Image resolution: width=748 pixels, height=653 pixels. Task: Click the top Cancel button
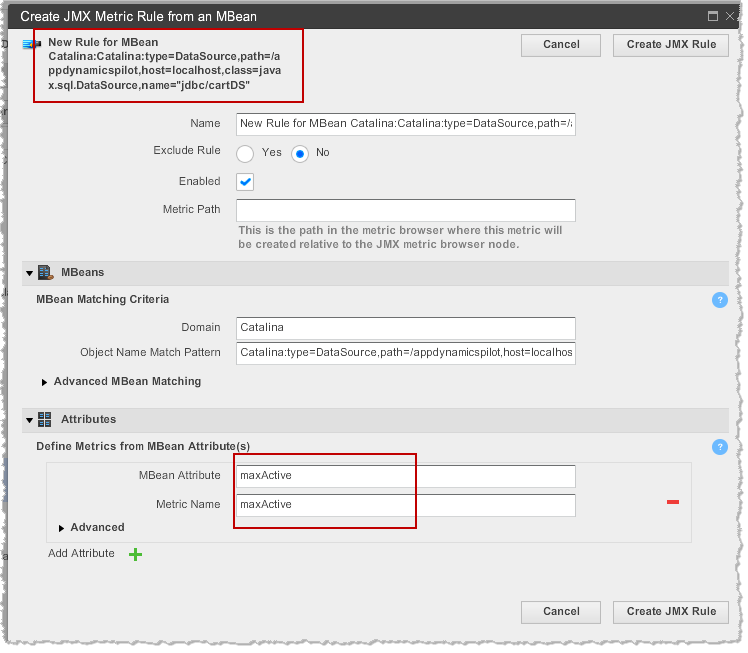click(561, 45)
